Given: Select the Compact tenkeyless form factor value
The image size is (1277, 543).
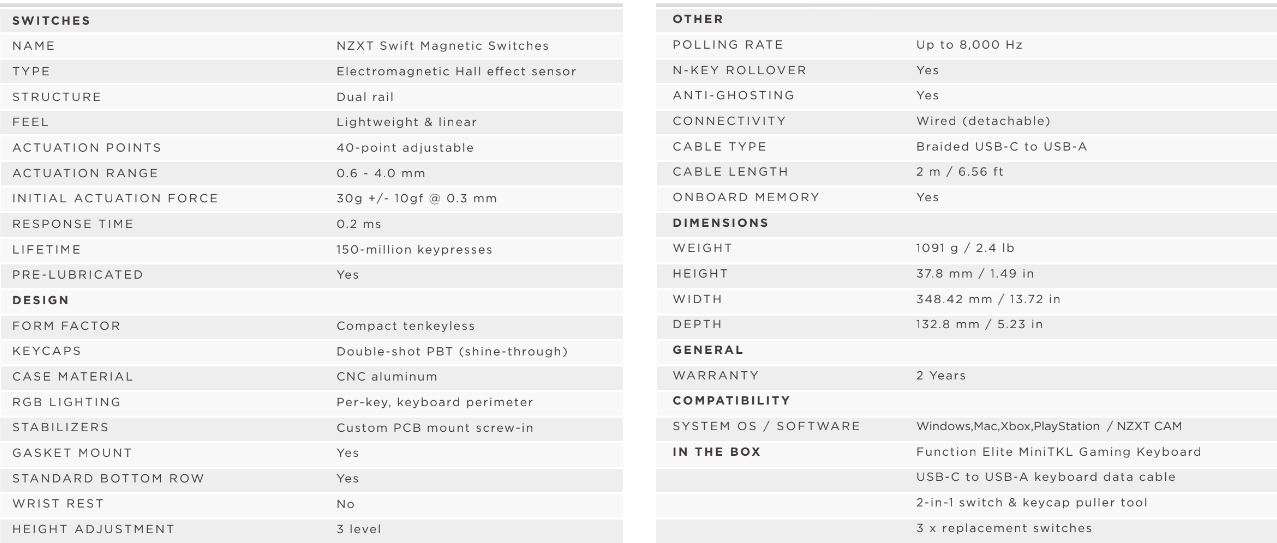Looking at the screenshot, I should [405, 326].
